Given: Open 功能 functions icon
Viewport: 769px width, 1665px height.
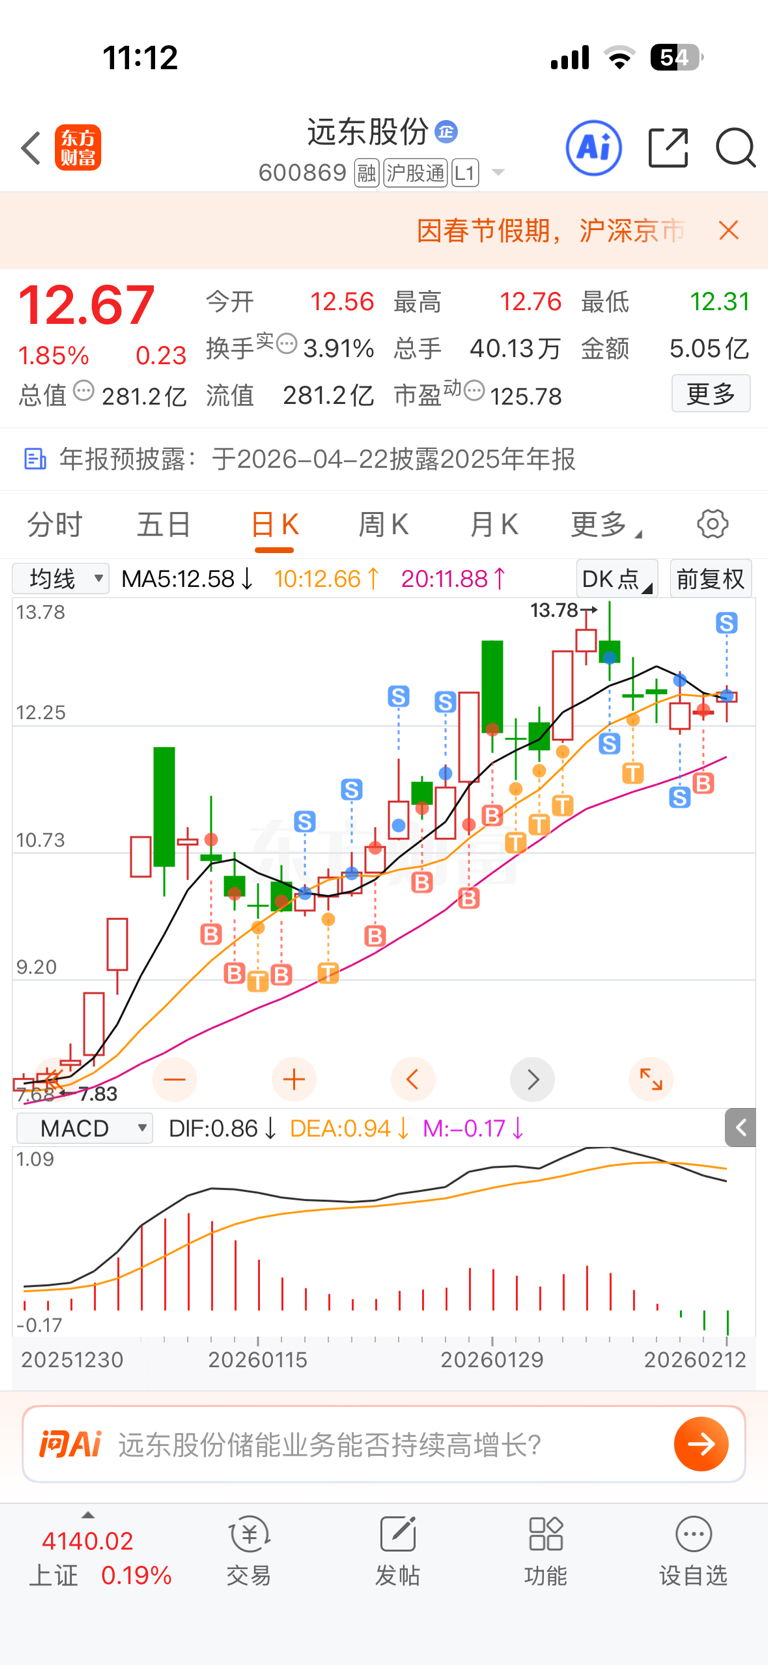Looking at the screenshot, I should point(545,1552).
